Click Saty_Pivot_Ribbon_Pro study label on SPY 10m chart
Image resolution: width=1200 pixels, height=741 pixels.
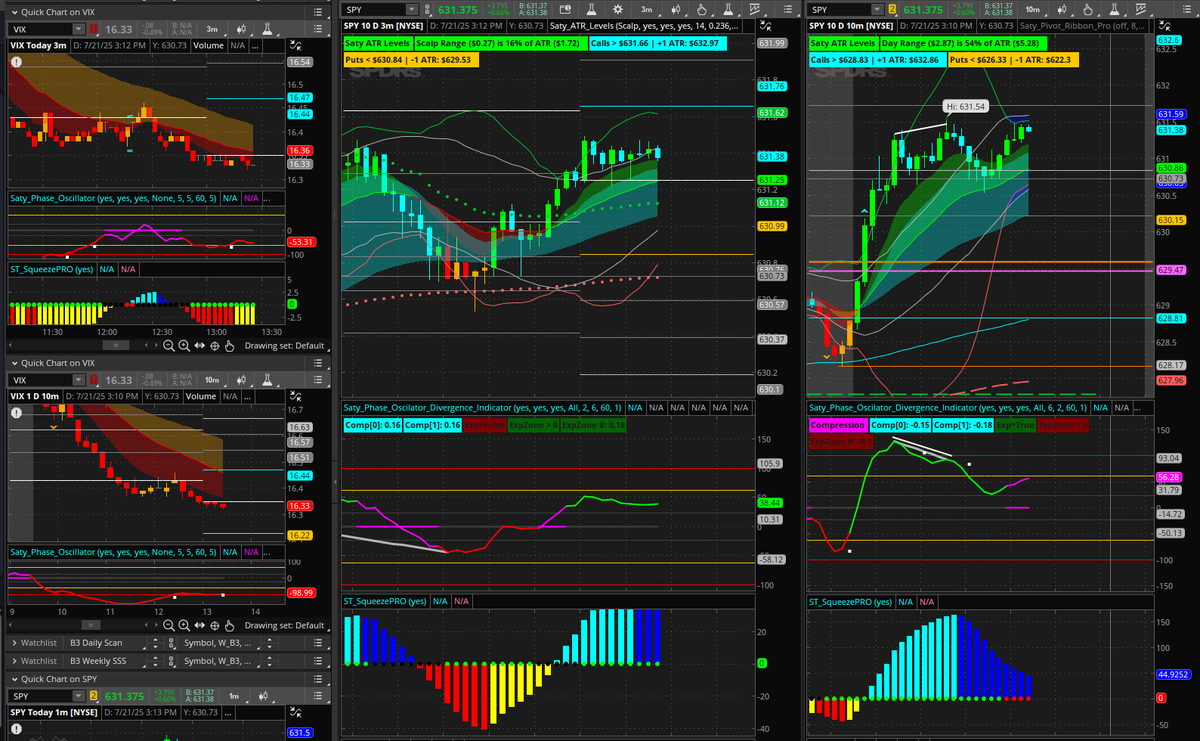pos(1083,26)
